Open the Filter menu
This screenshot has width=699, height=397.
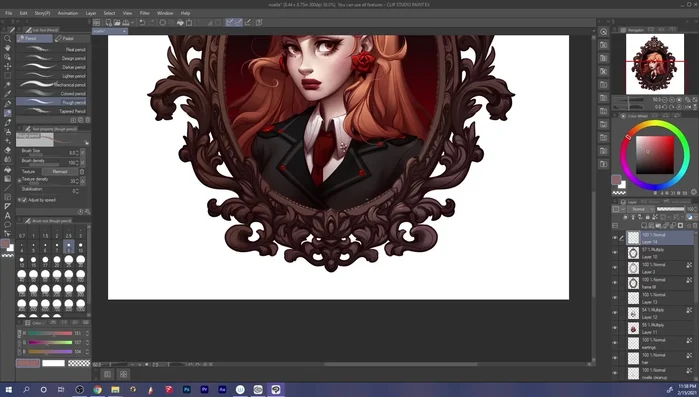click(144, 13)
